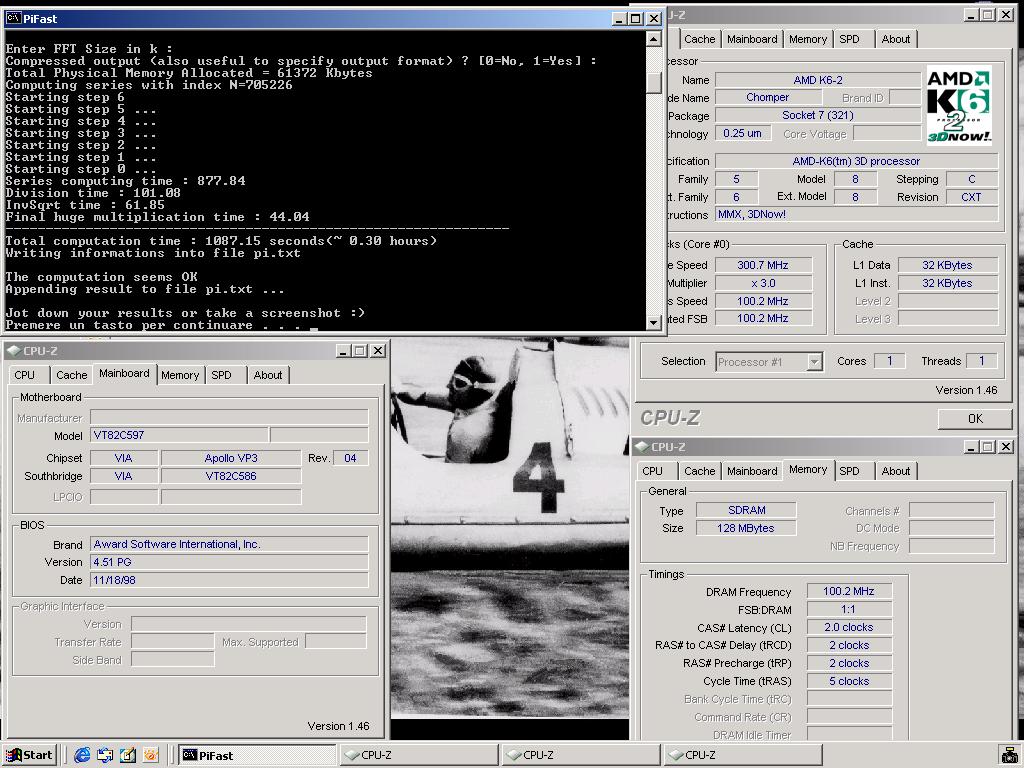Click the system tray icon

[x=1010, y=755]
